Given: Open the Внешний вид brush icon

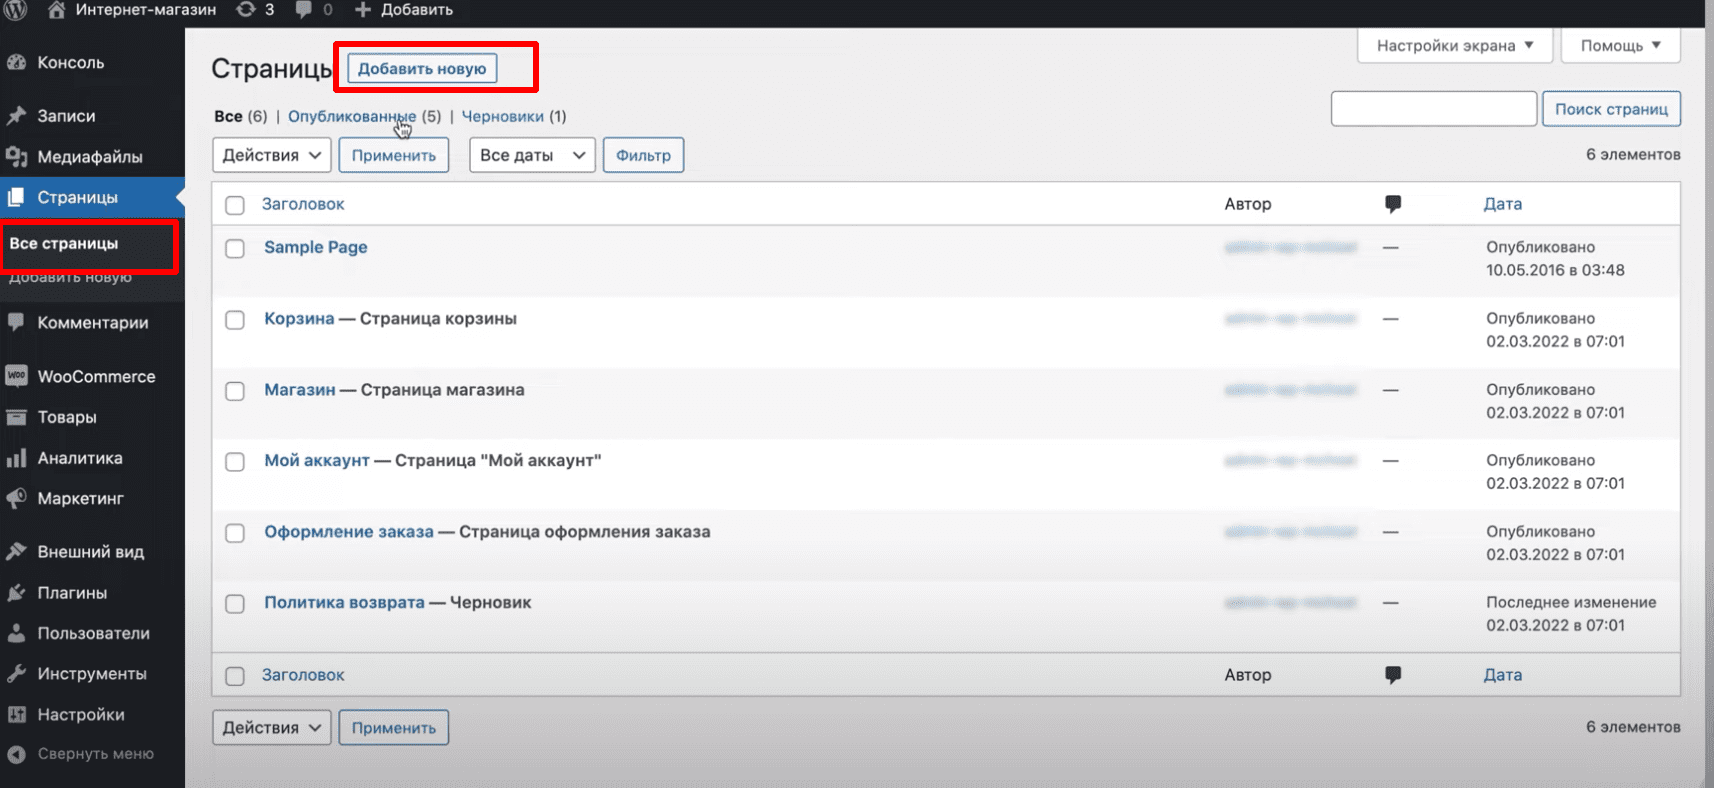Looking at the screenshot, I should pos(16,551).
